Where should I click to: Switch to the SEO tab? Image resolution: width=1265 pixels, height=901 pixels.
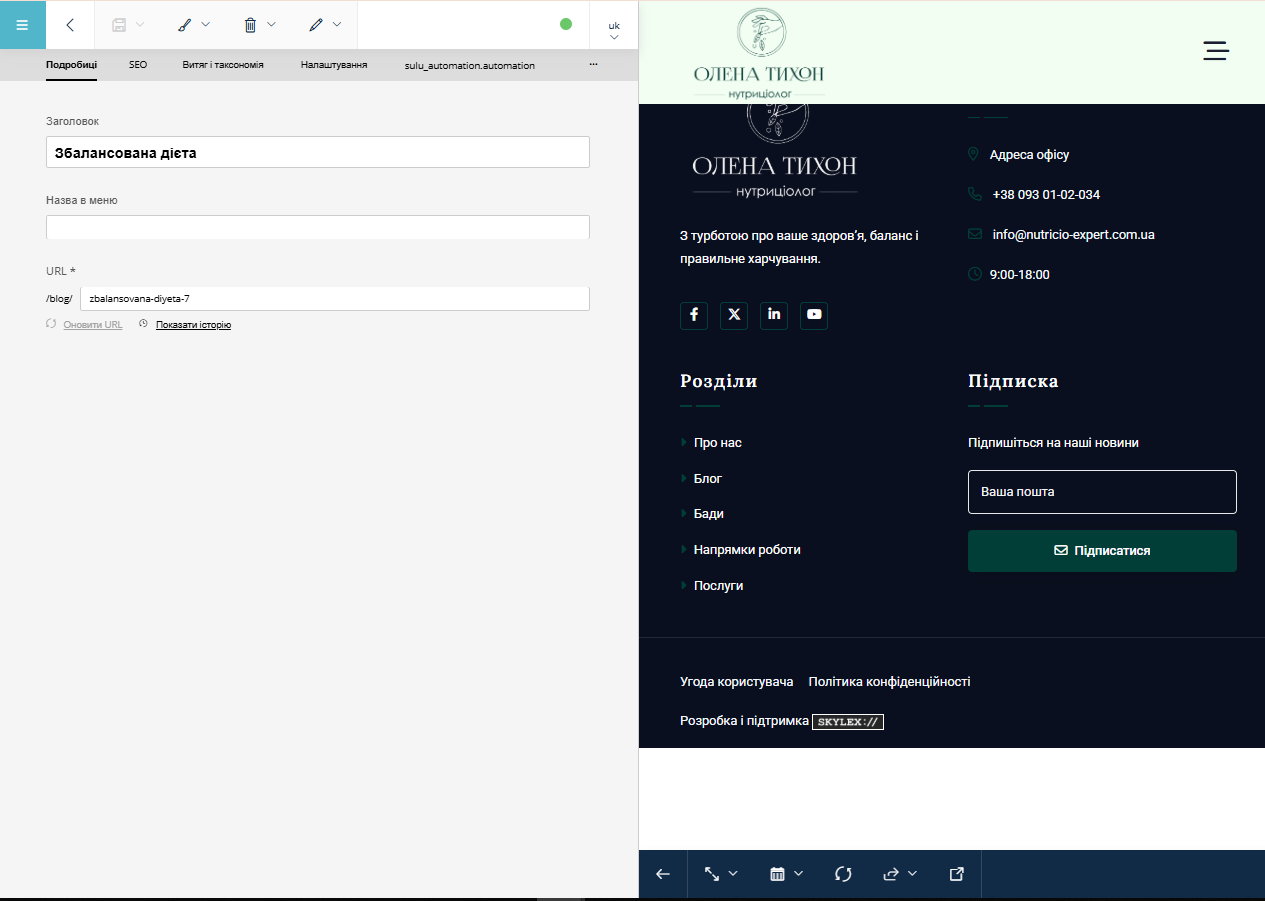click(138, 65)
